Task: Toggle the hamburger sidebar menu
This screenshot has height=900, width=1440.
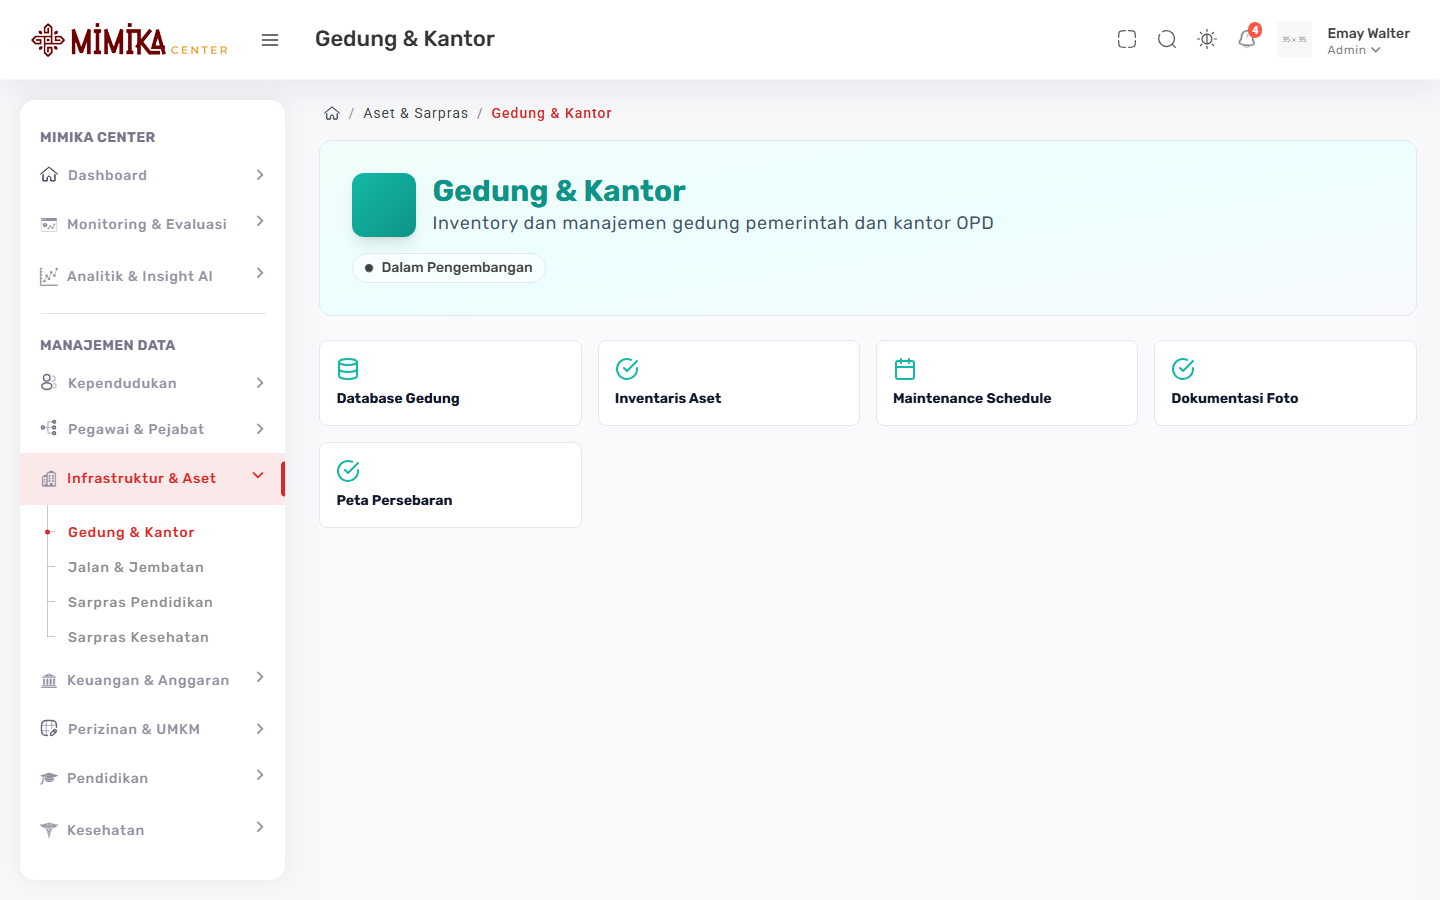Action: pos(270,40)
